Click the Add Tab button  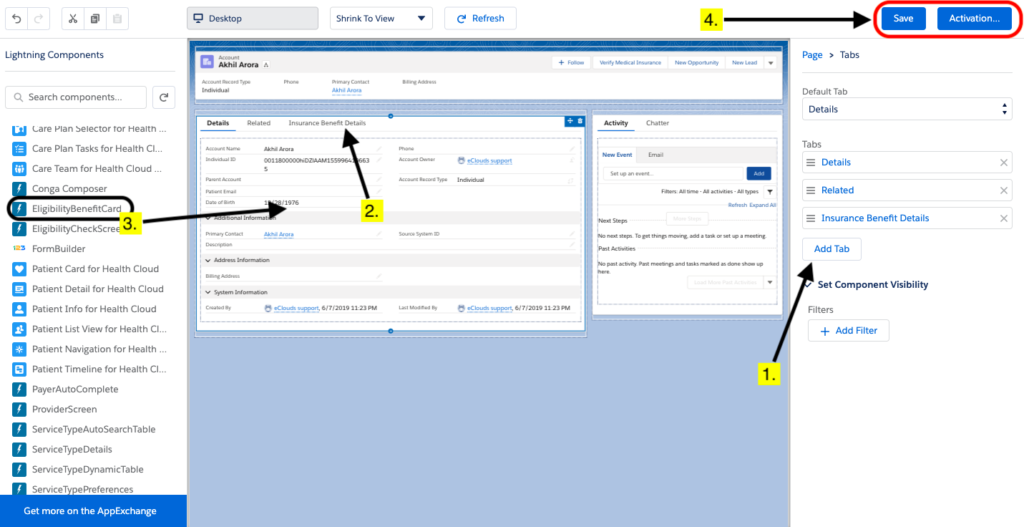(831, 249)
